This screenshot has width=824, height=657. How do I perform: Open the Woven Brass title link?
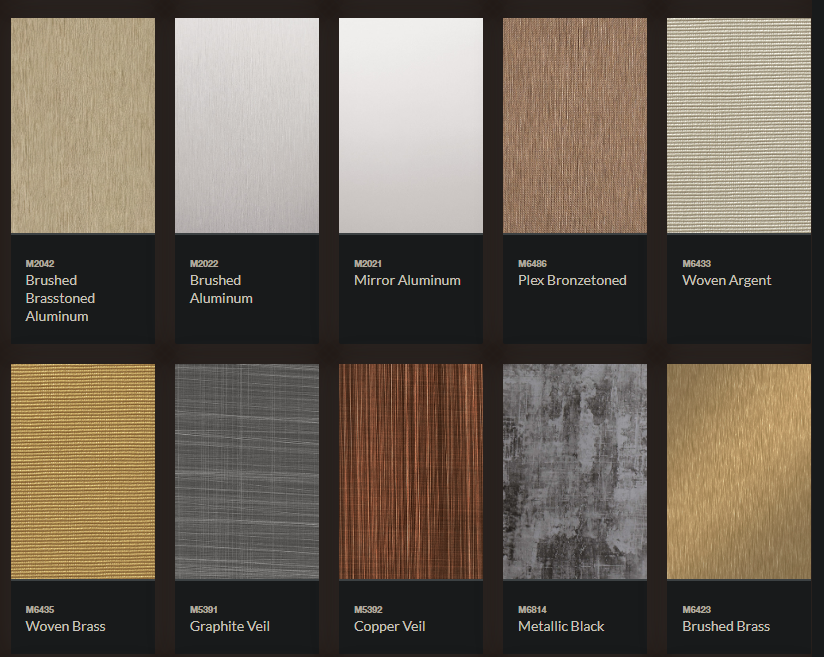65,626
